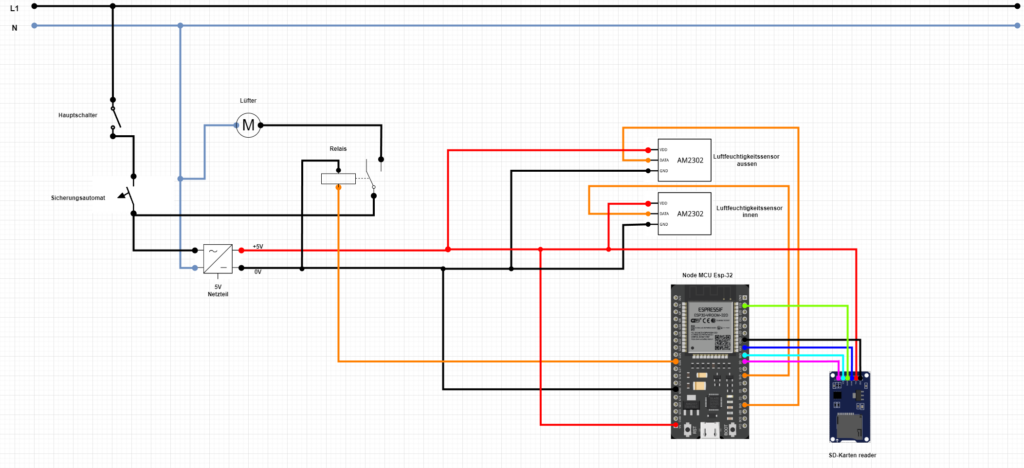Select the Luftfeuchtigkeitssensor innen label
The height and width of the screenshot is (468, 1024).
749,211
